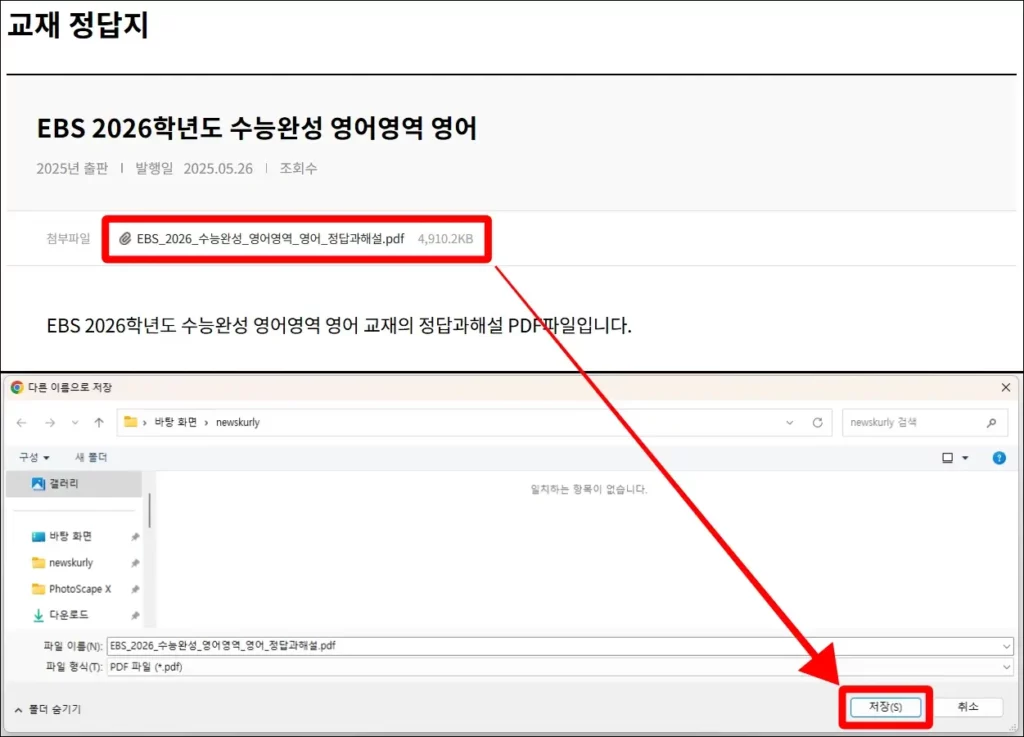The width and height of the screenshot is (1024, 737).
Task: Unpin newskurly with its pin icon
Action: [135, 563]
